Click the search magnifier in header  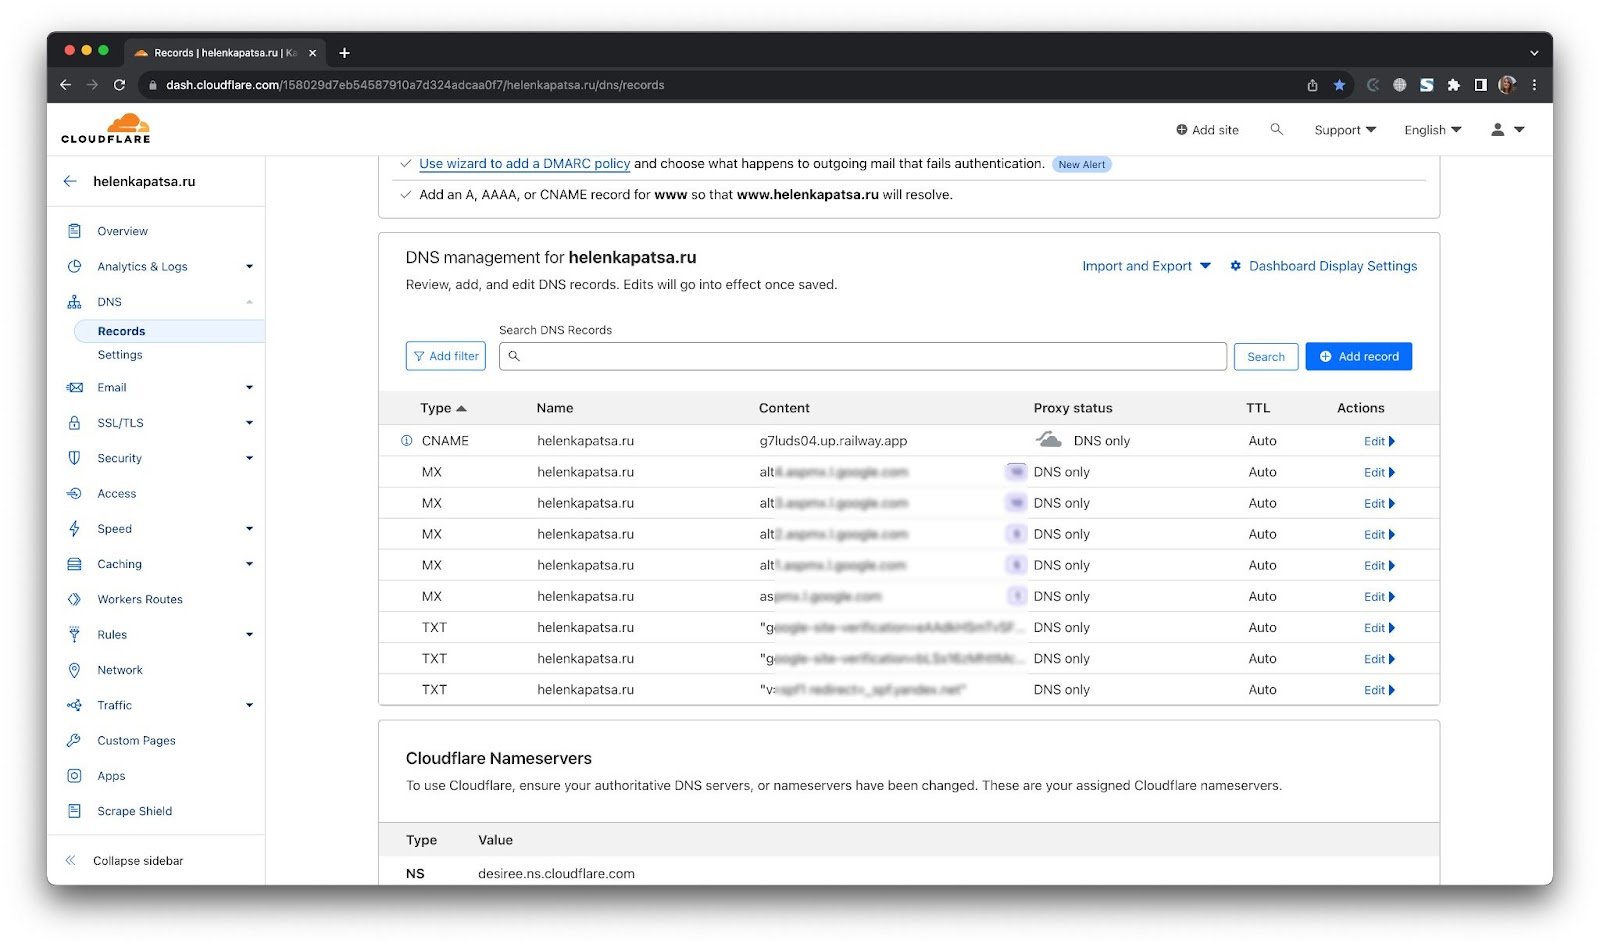tap(1276, 129)
